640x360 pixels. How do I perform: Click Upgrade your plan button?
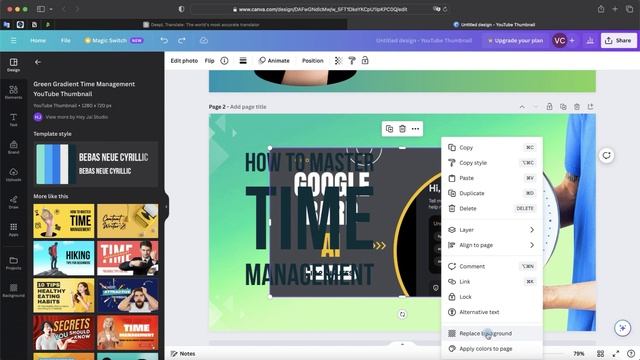pos(515,40)
